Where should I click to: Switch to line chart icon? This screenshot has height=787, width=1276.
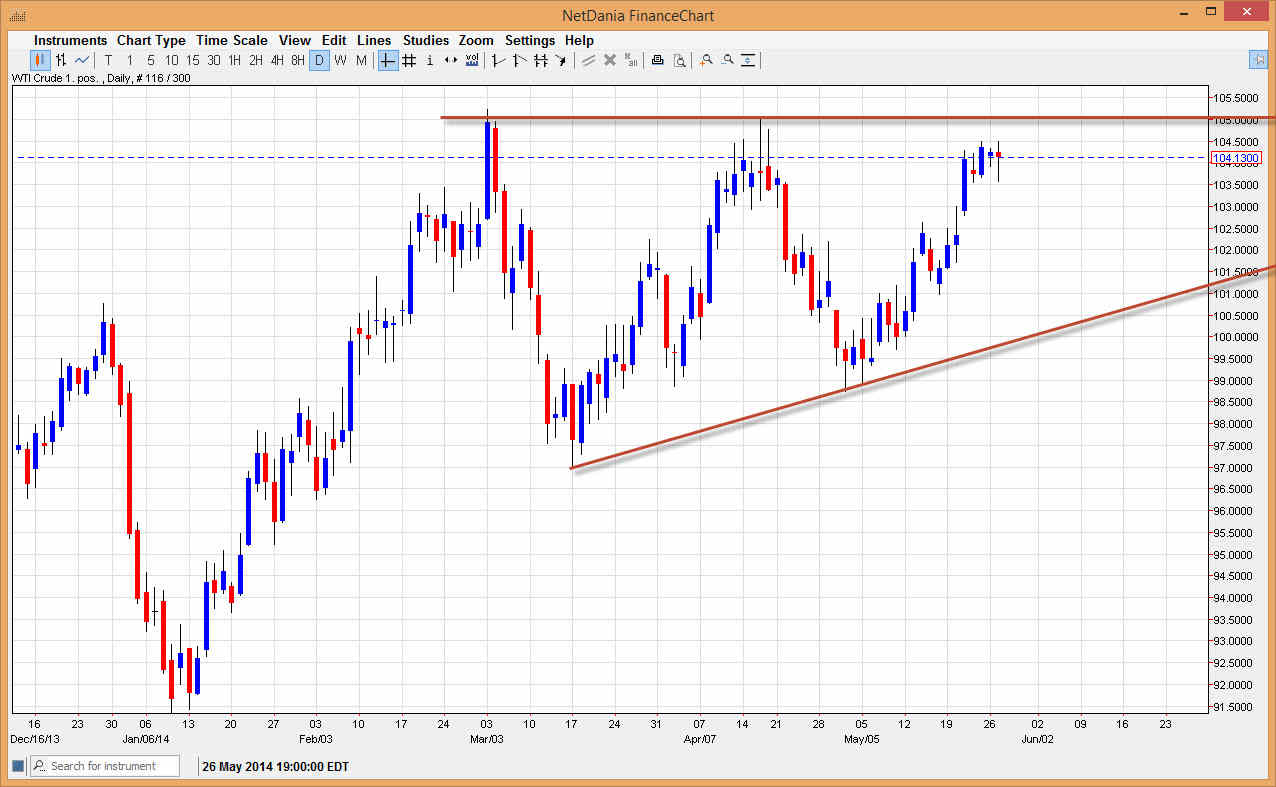(x=82, y=60)
